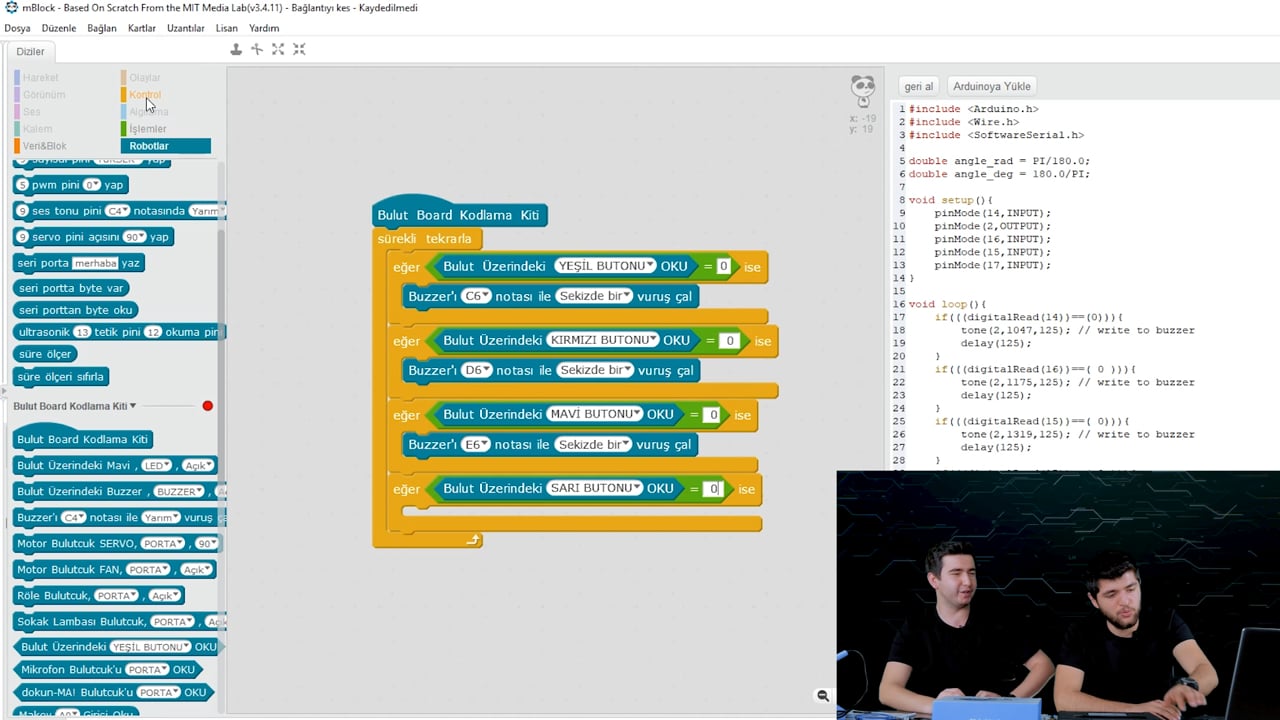
Task: Click the zoom out magnifier icon
Action: coord(822,696)
